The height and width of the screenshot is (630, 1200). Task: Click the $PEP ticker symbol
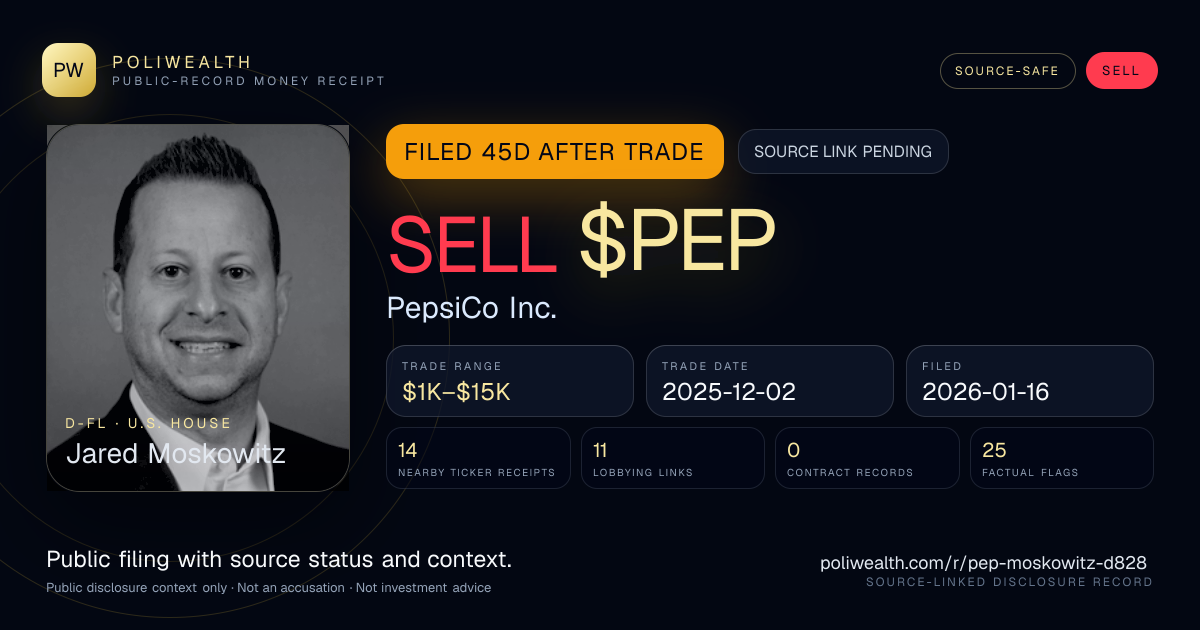point(677,243)
